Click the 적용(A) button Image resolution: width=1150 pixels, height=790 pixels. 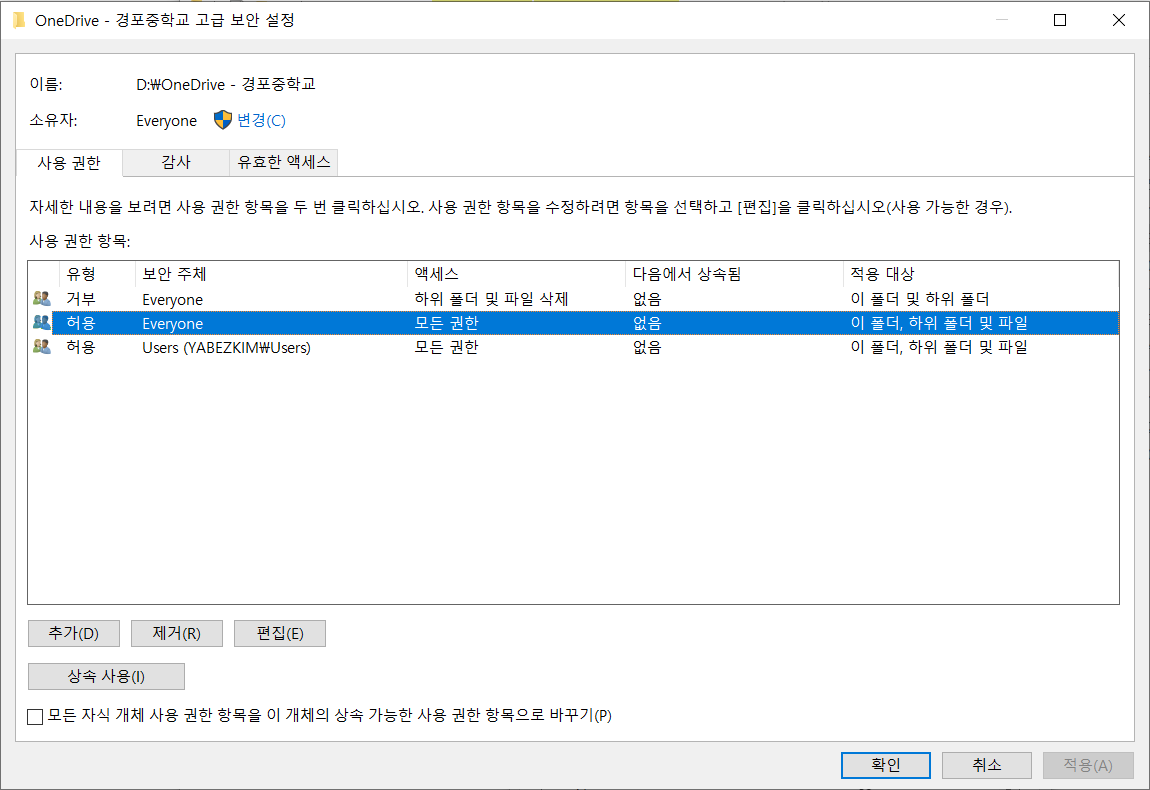click(1088, 765)
